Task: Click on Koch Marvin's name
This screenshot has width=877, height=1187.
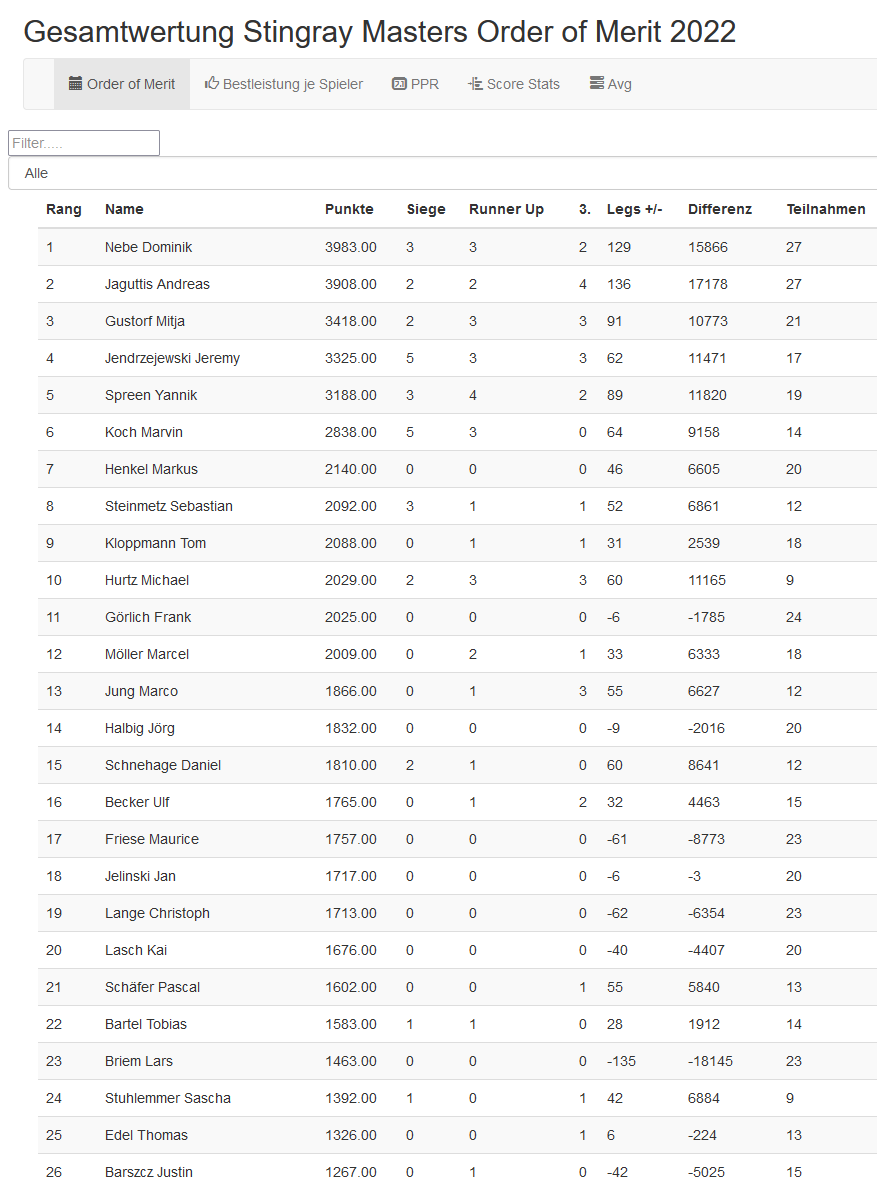Action: pos(144,432)
